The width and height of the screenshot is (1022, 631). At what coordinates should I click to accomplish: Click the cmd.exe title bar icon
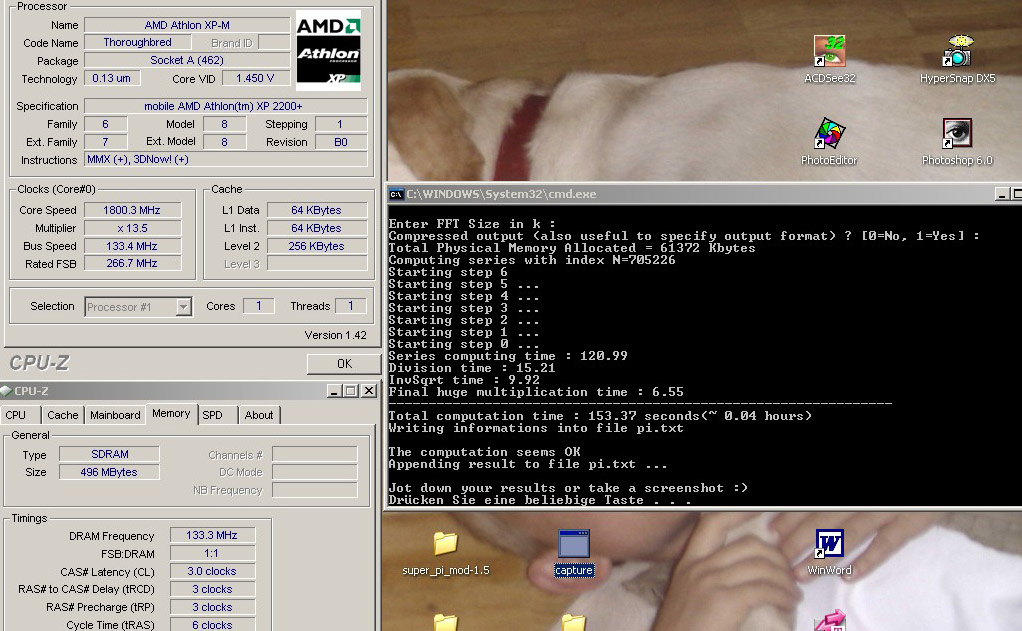(396, 194)
